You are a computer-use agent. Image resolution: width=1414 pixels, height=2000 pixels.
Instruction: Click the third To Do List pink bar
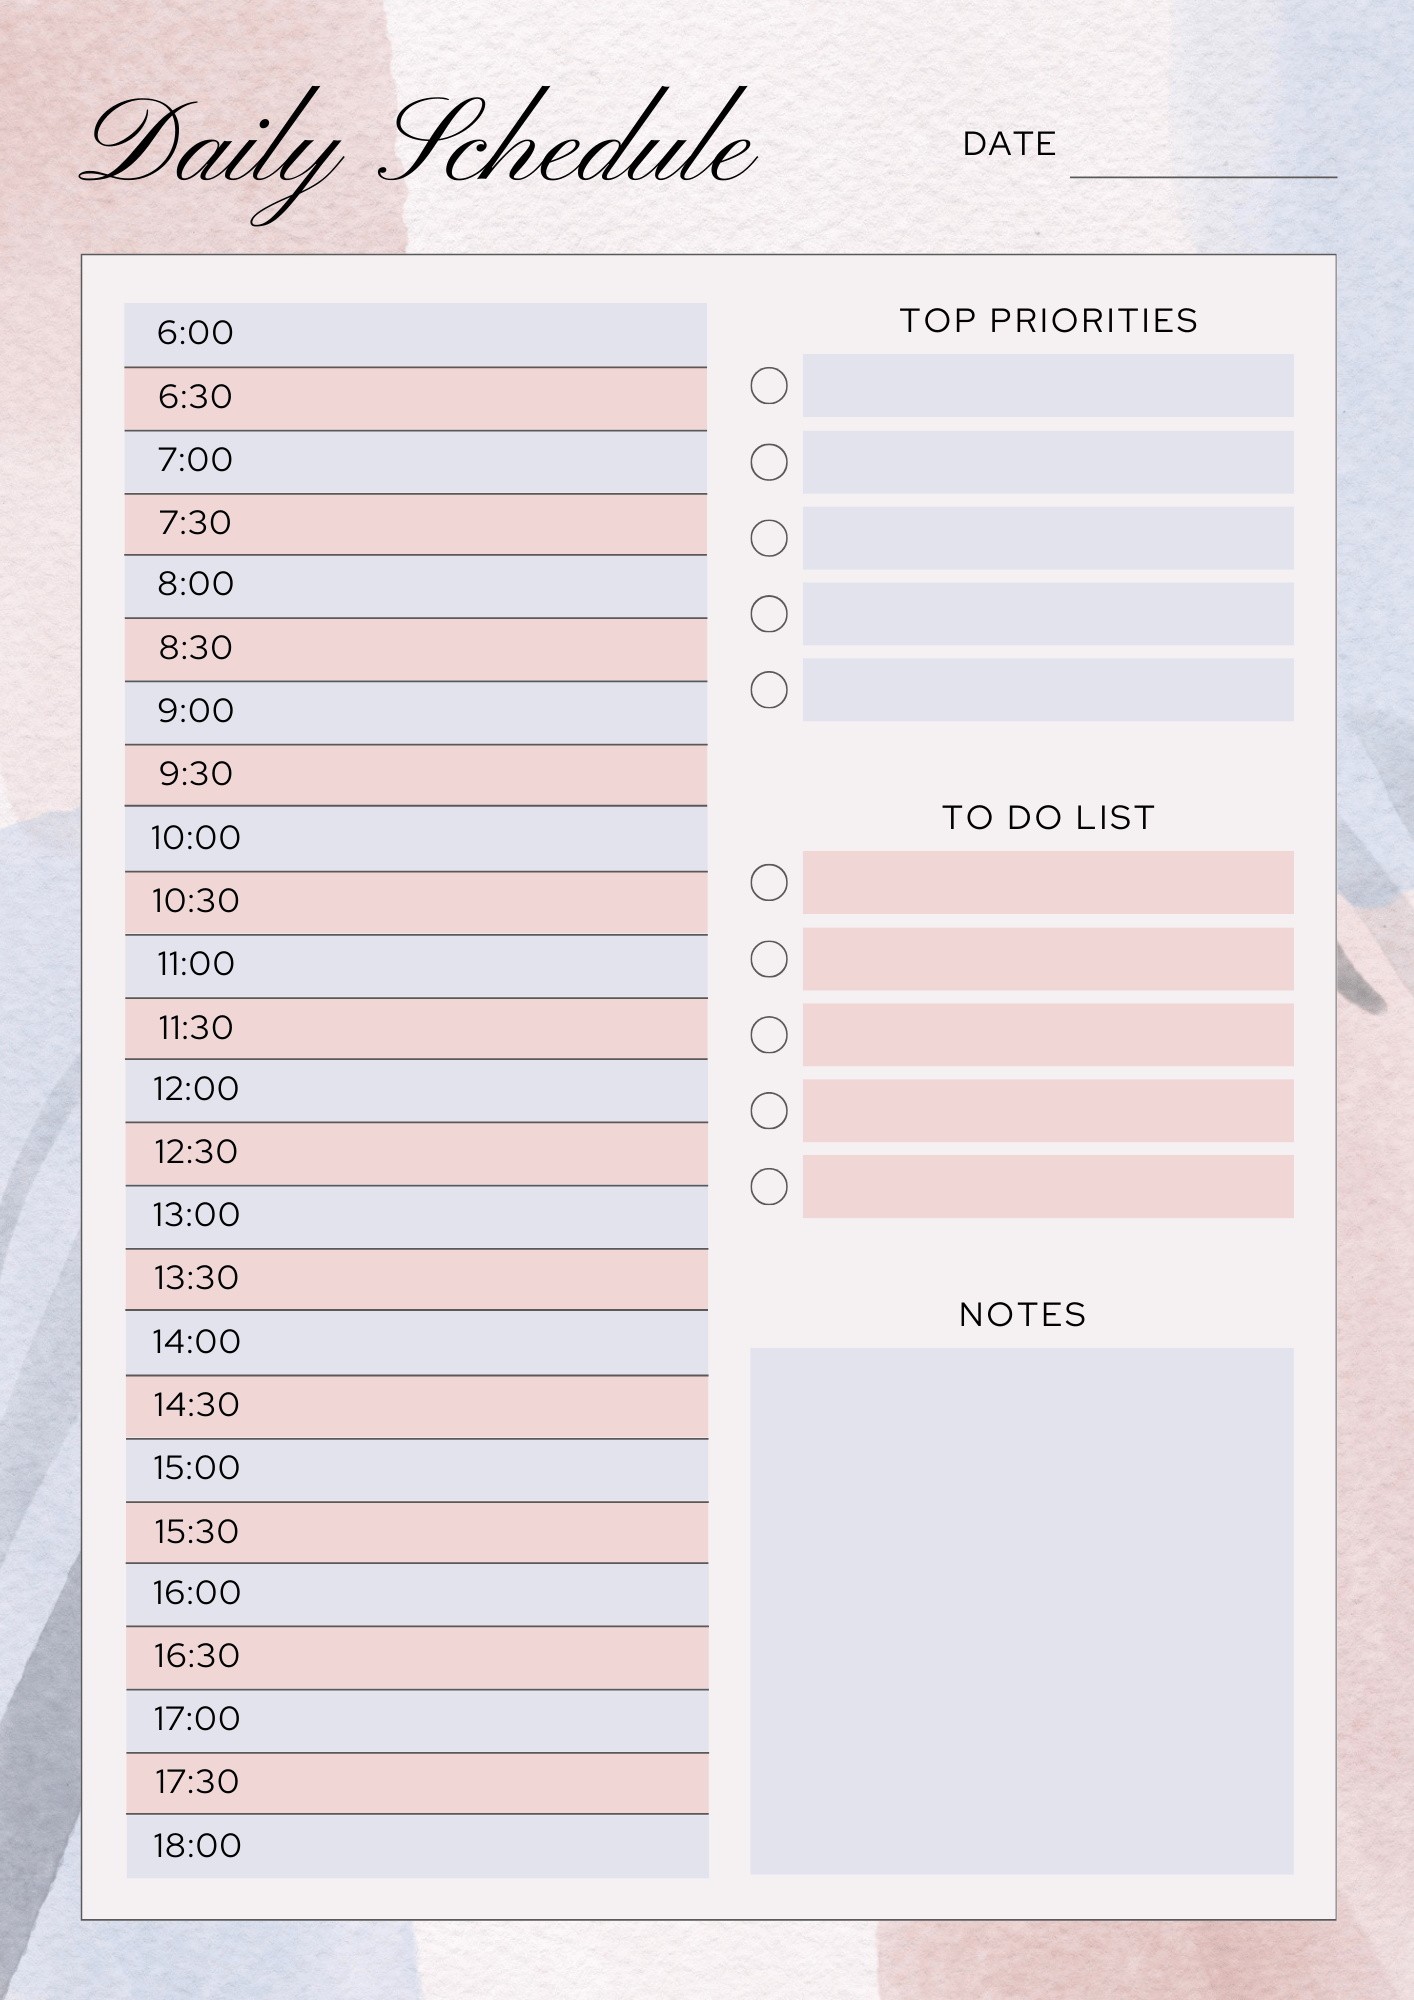point(1048,1035)
